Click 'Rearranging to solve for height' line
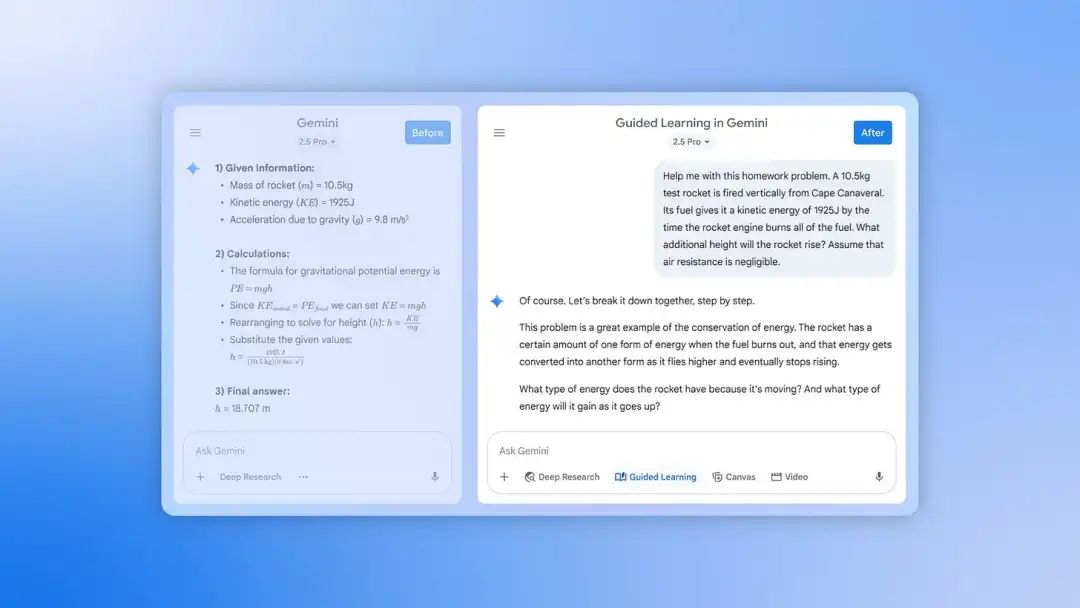This screenshot has width=1080, height=608. (x=324, y=322)
